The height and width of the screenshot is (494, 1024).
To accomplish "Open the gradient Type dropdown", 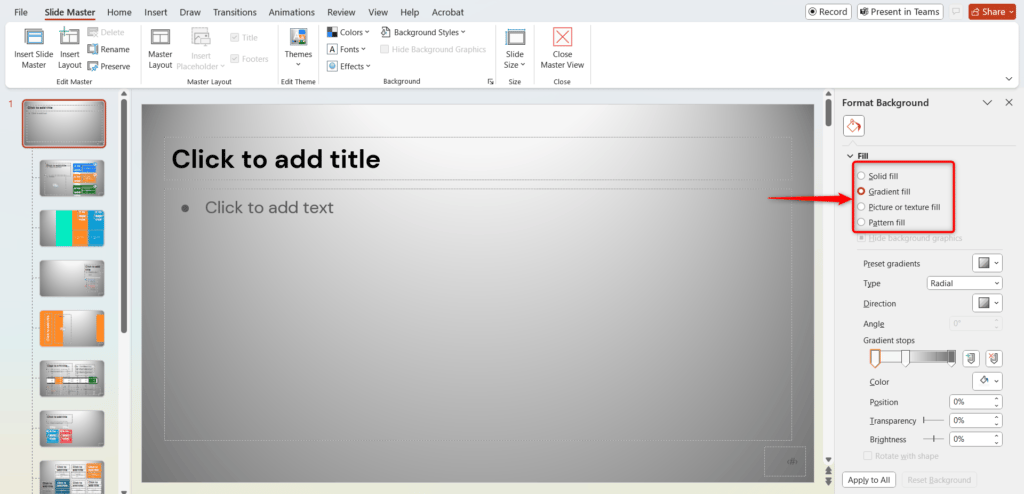I will click(x=964, y=283).
